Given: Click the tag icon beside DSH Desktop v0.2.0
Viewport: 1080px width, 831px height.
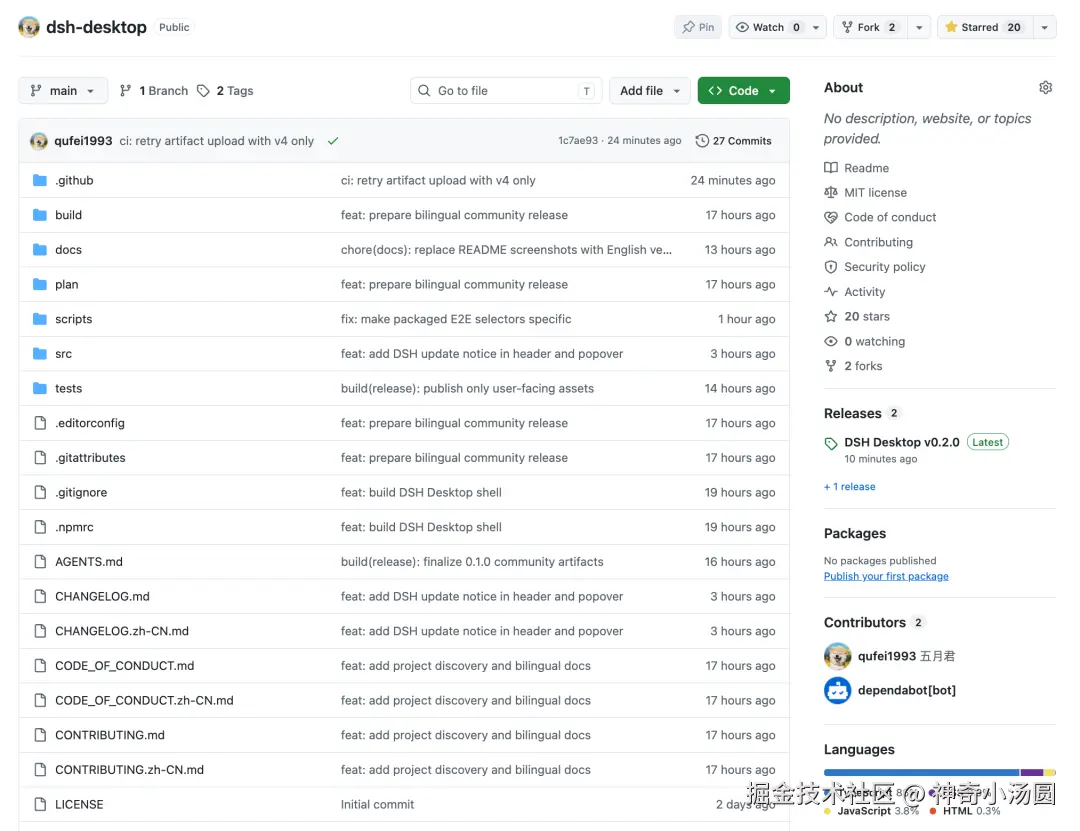Looking at the screenshot, I should 831,444.
